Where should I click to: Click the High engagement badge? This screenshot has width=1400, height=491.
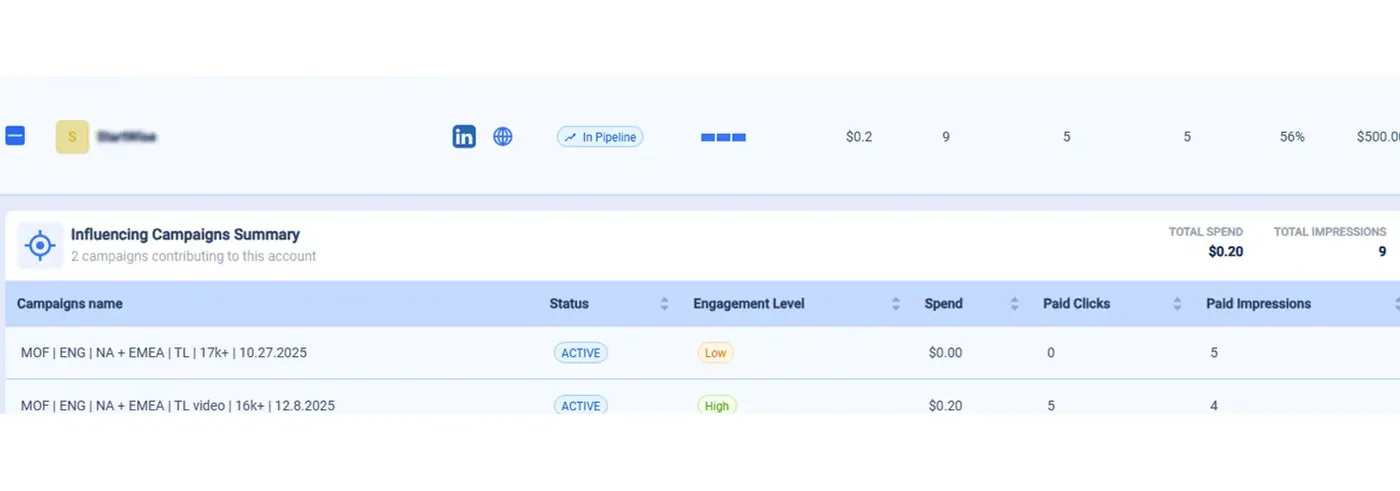point(717,406)
